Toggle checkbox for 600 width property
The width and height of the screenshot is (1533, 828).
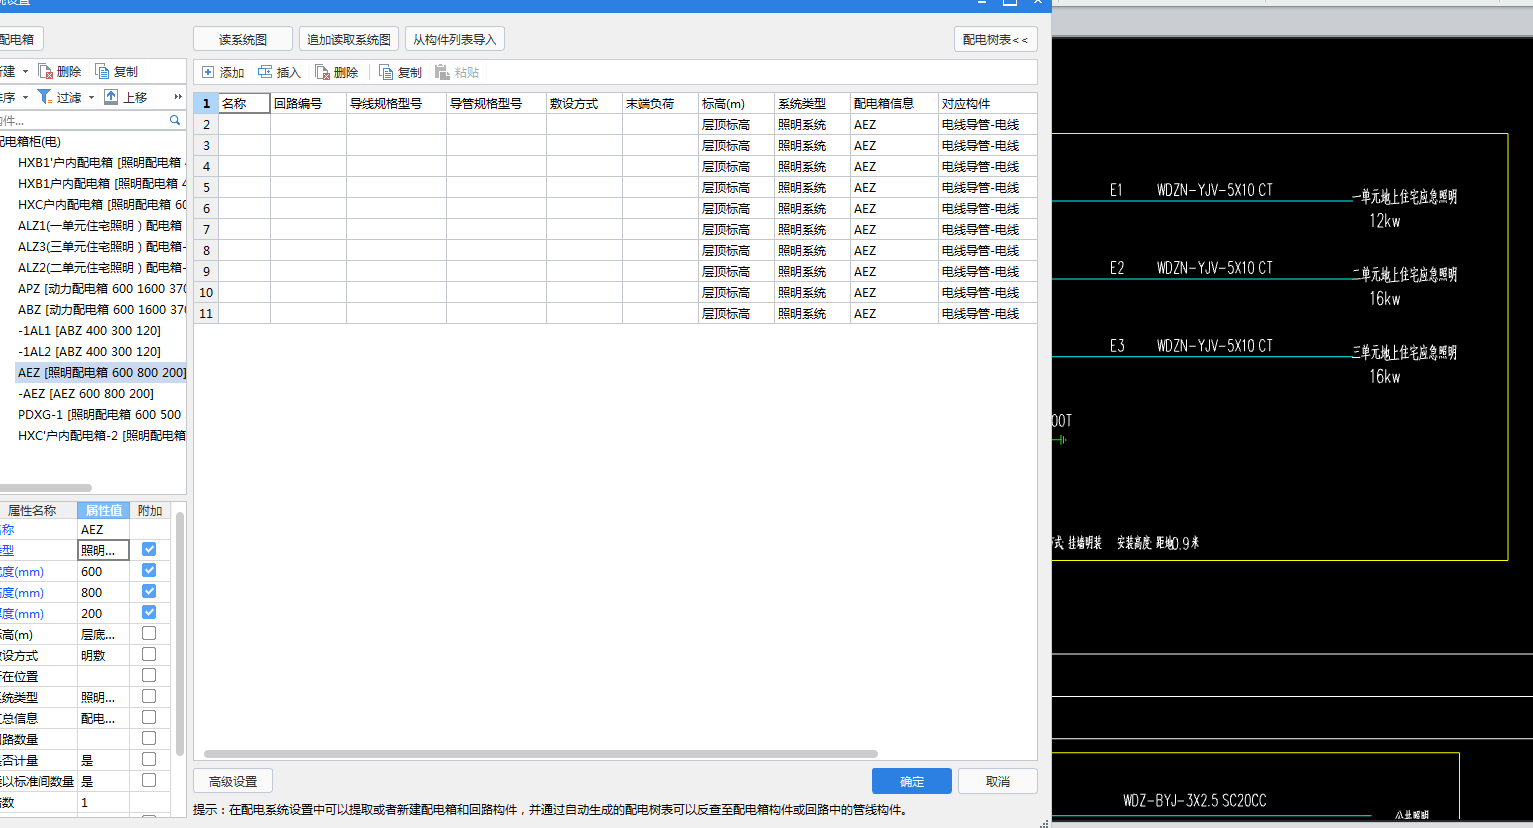[149, 570]
